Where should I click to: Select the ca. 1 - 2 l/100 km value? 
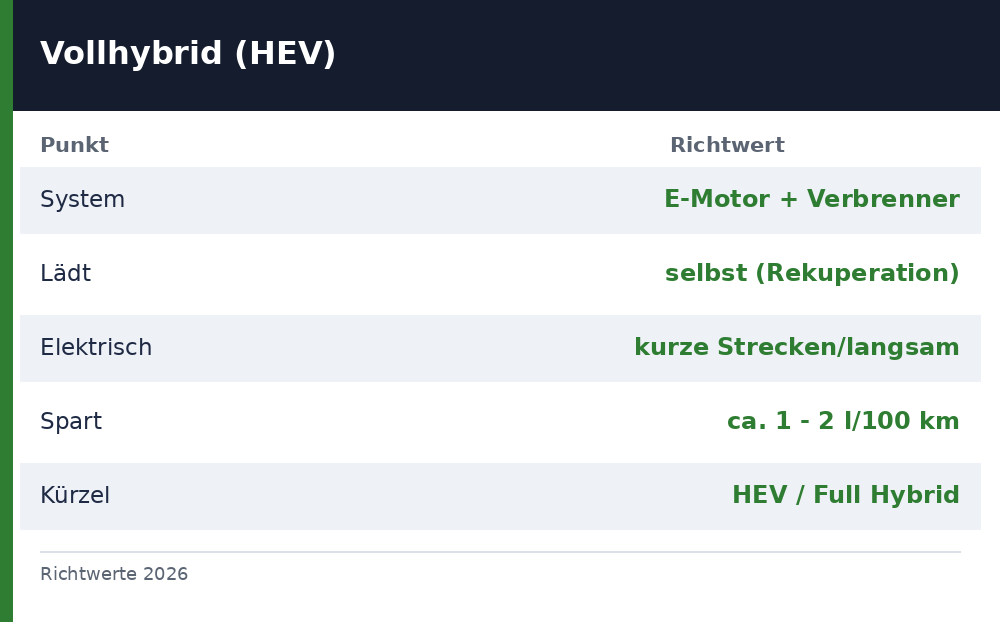pos(843,421)
